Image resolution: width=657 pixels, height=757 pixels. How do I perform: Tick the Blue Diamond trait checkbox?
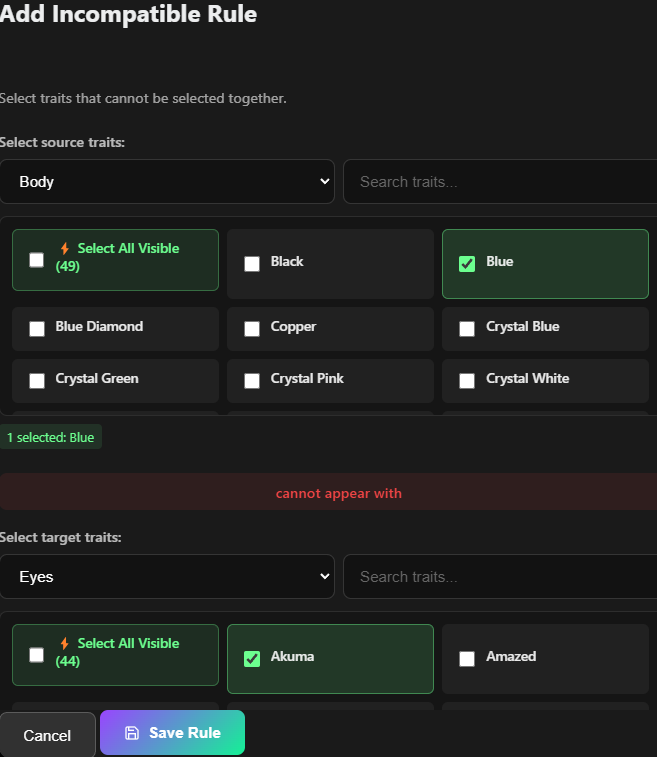(x=37, y=328)
